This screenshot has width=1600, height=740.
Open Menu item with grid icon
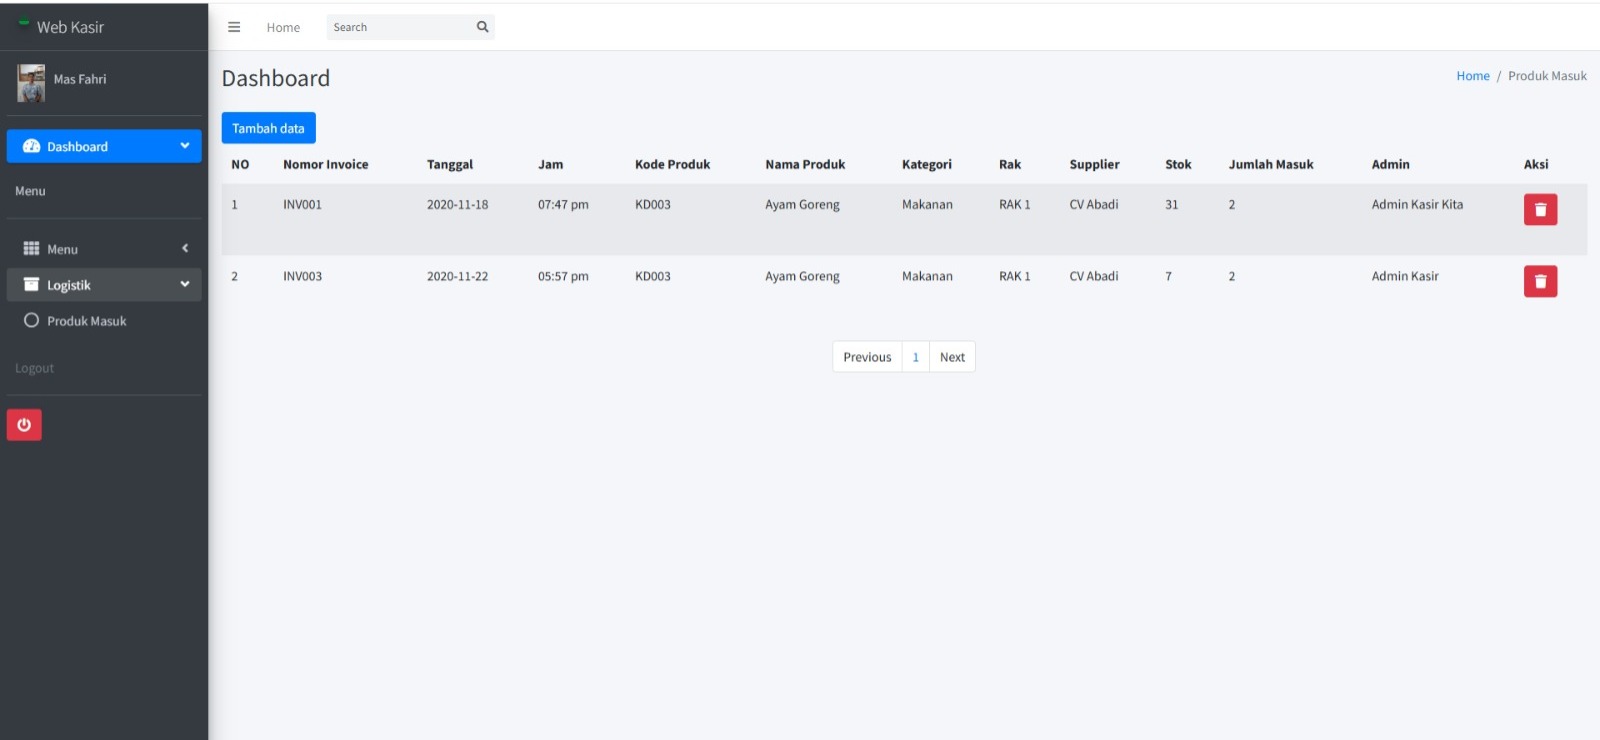point(104,248)
